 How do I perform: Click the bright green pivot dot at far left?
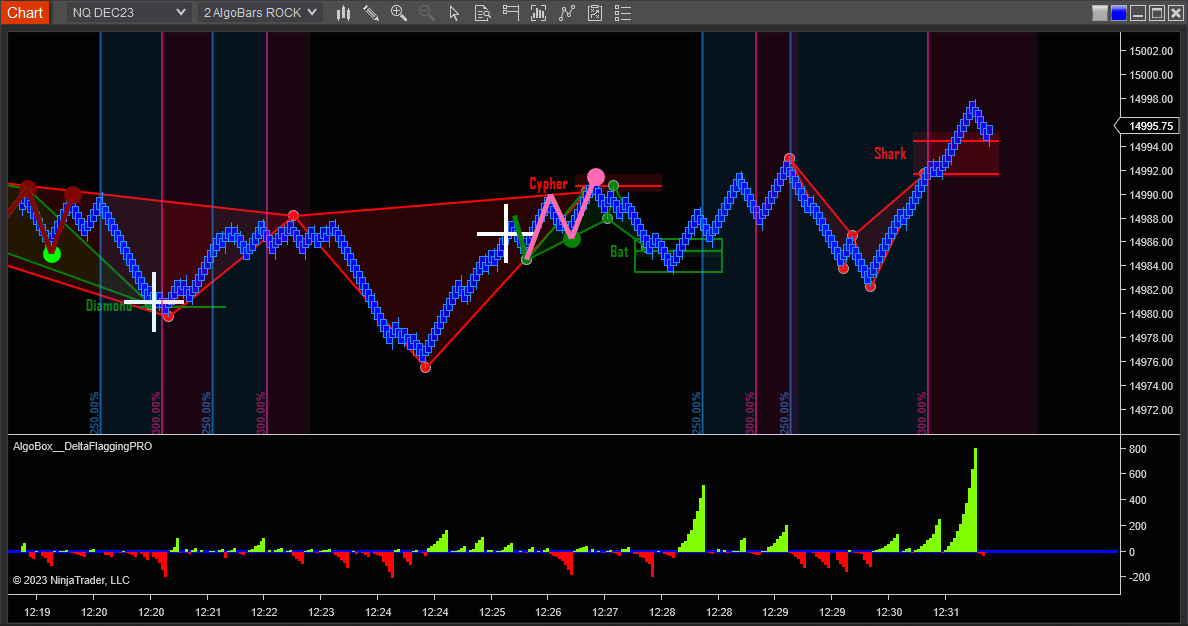(52, 254)
